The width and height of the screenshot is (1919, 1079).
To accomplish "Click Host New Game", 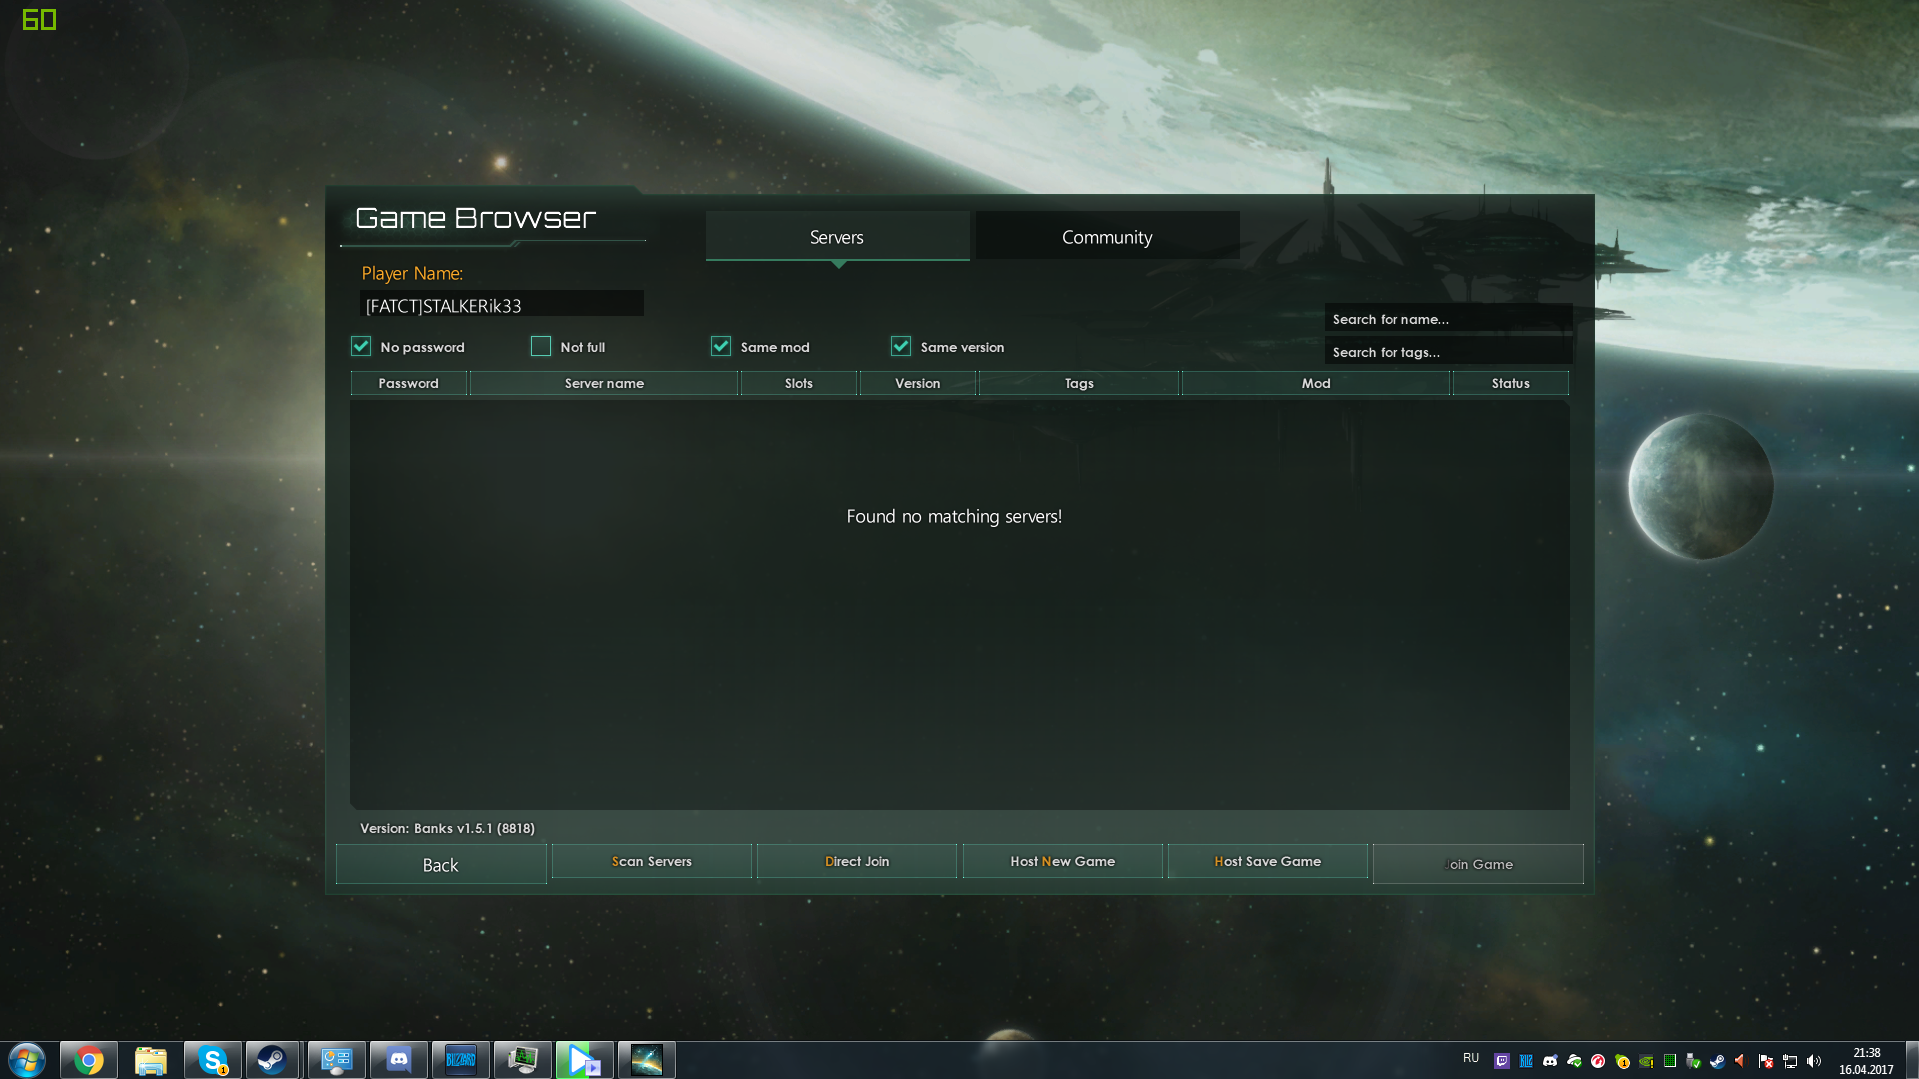I will tap(1063, 861).
